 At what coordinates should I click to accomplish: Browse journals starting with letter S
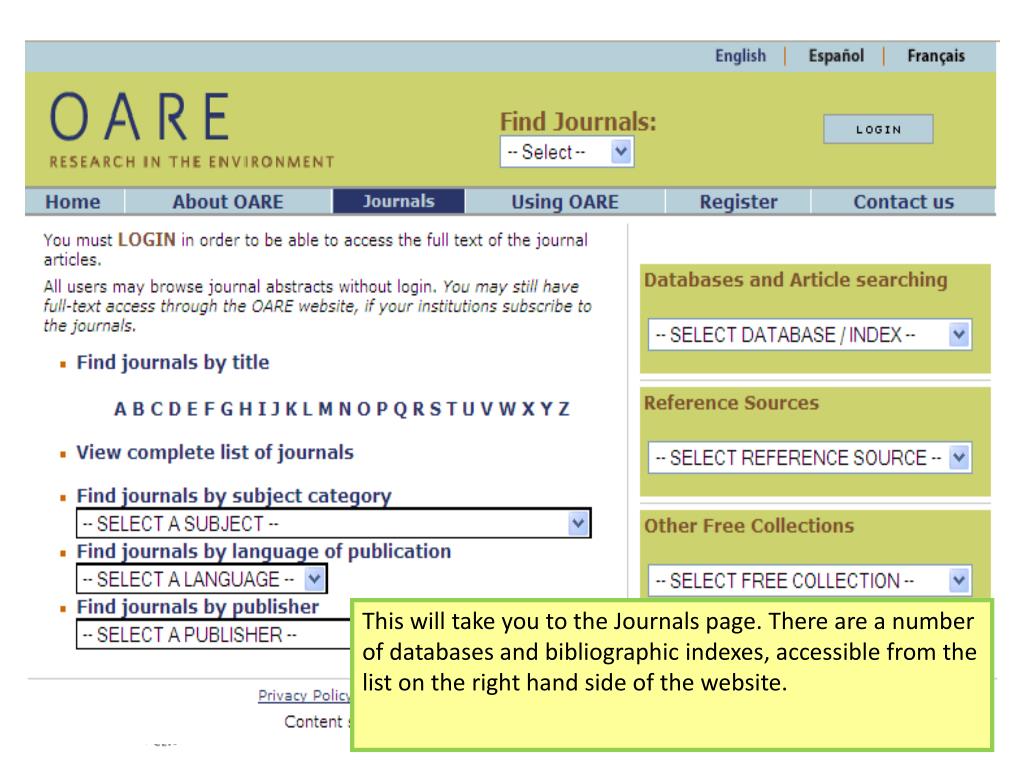point(435,409)
